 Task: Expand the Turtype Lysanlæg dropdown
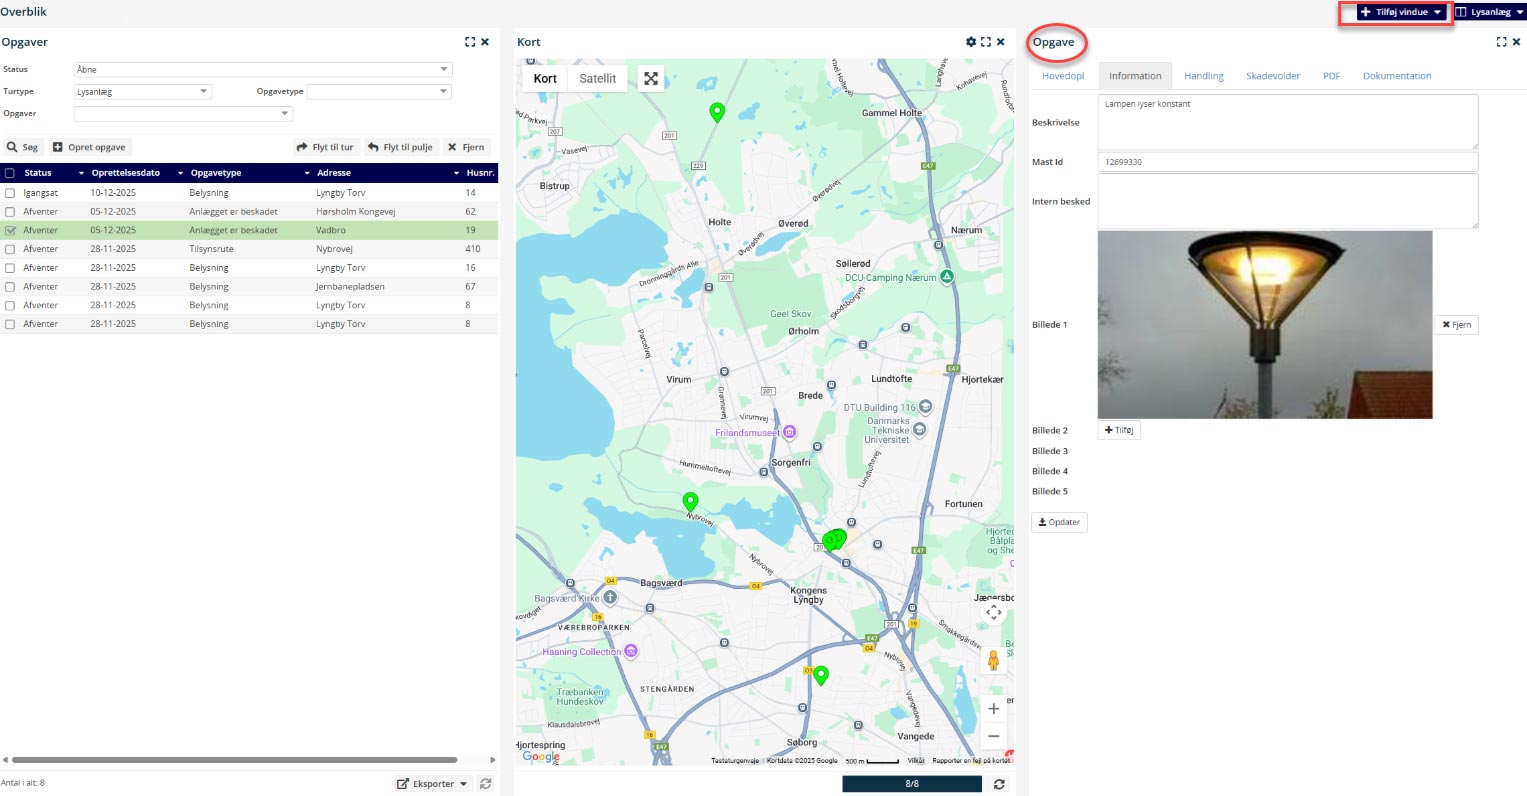pos(143,91)
